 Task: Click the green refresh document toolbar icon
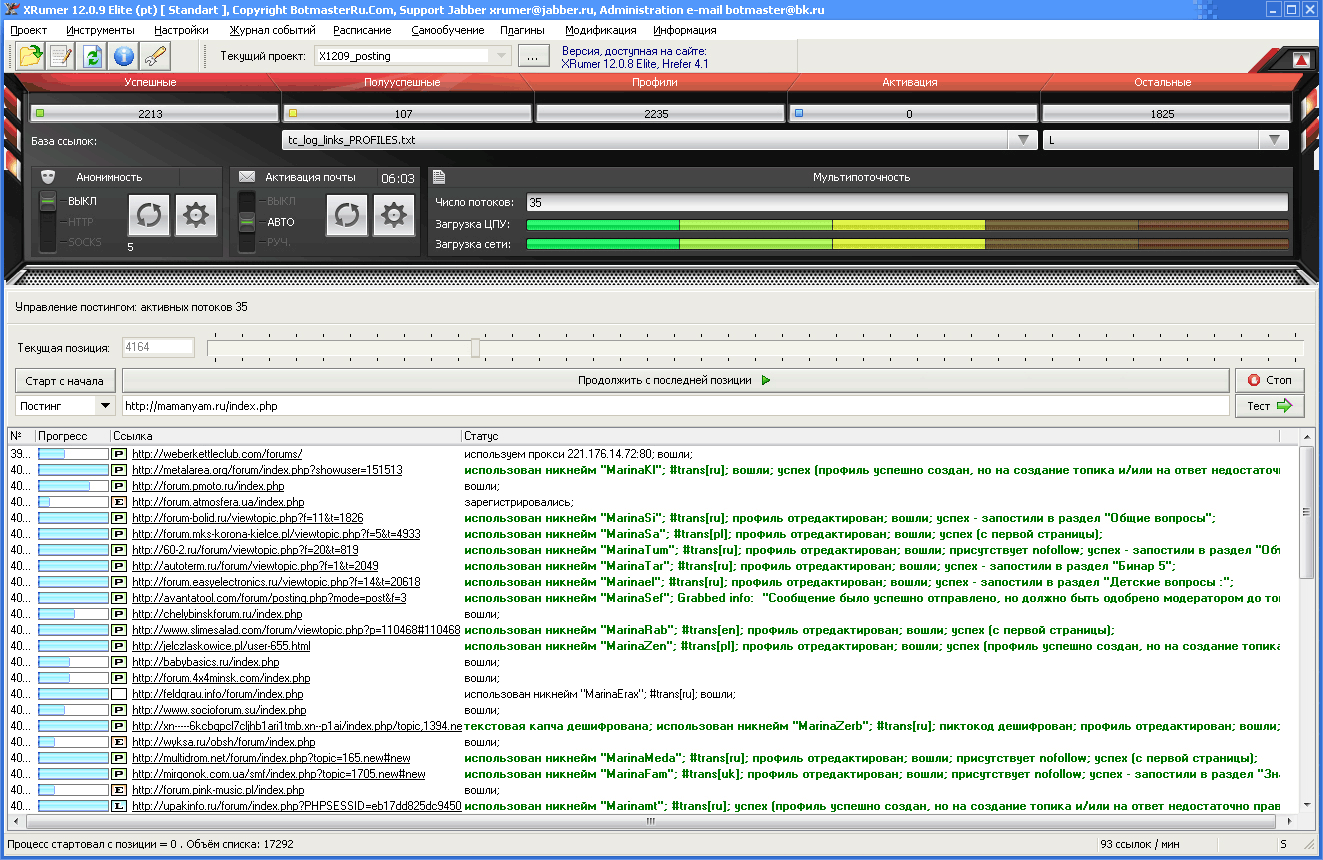point(92,56)
